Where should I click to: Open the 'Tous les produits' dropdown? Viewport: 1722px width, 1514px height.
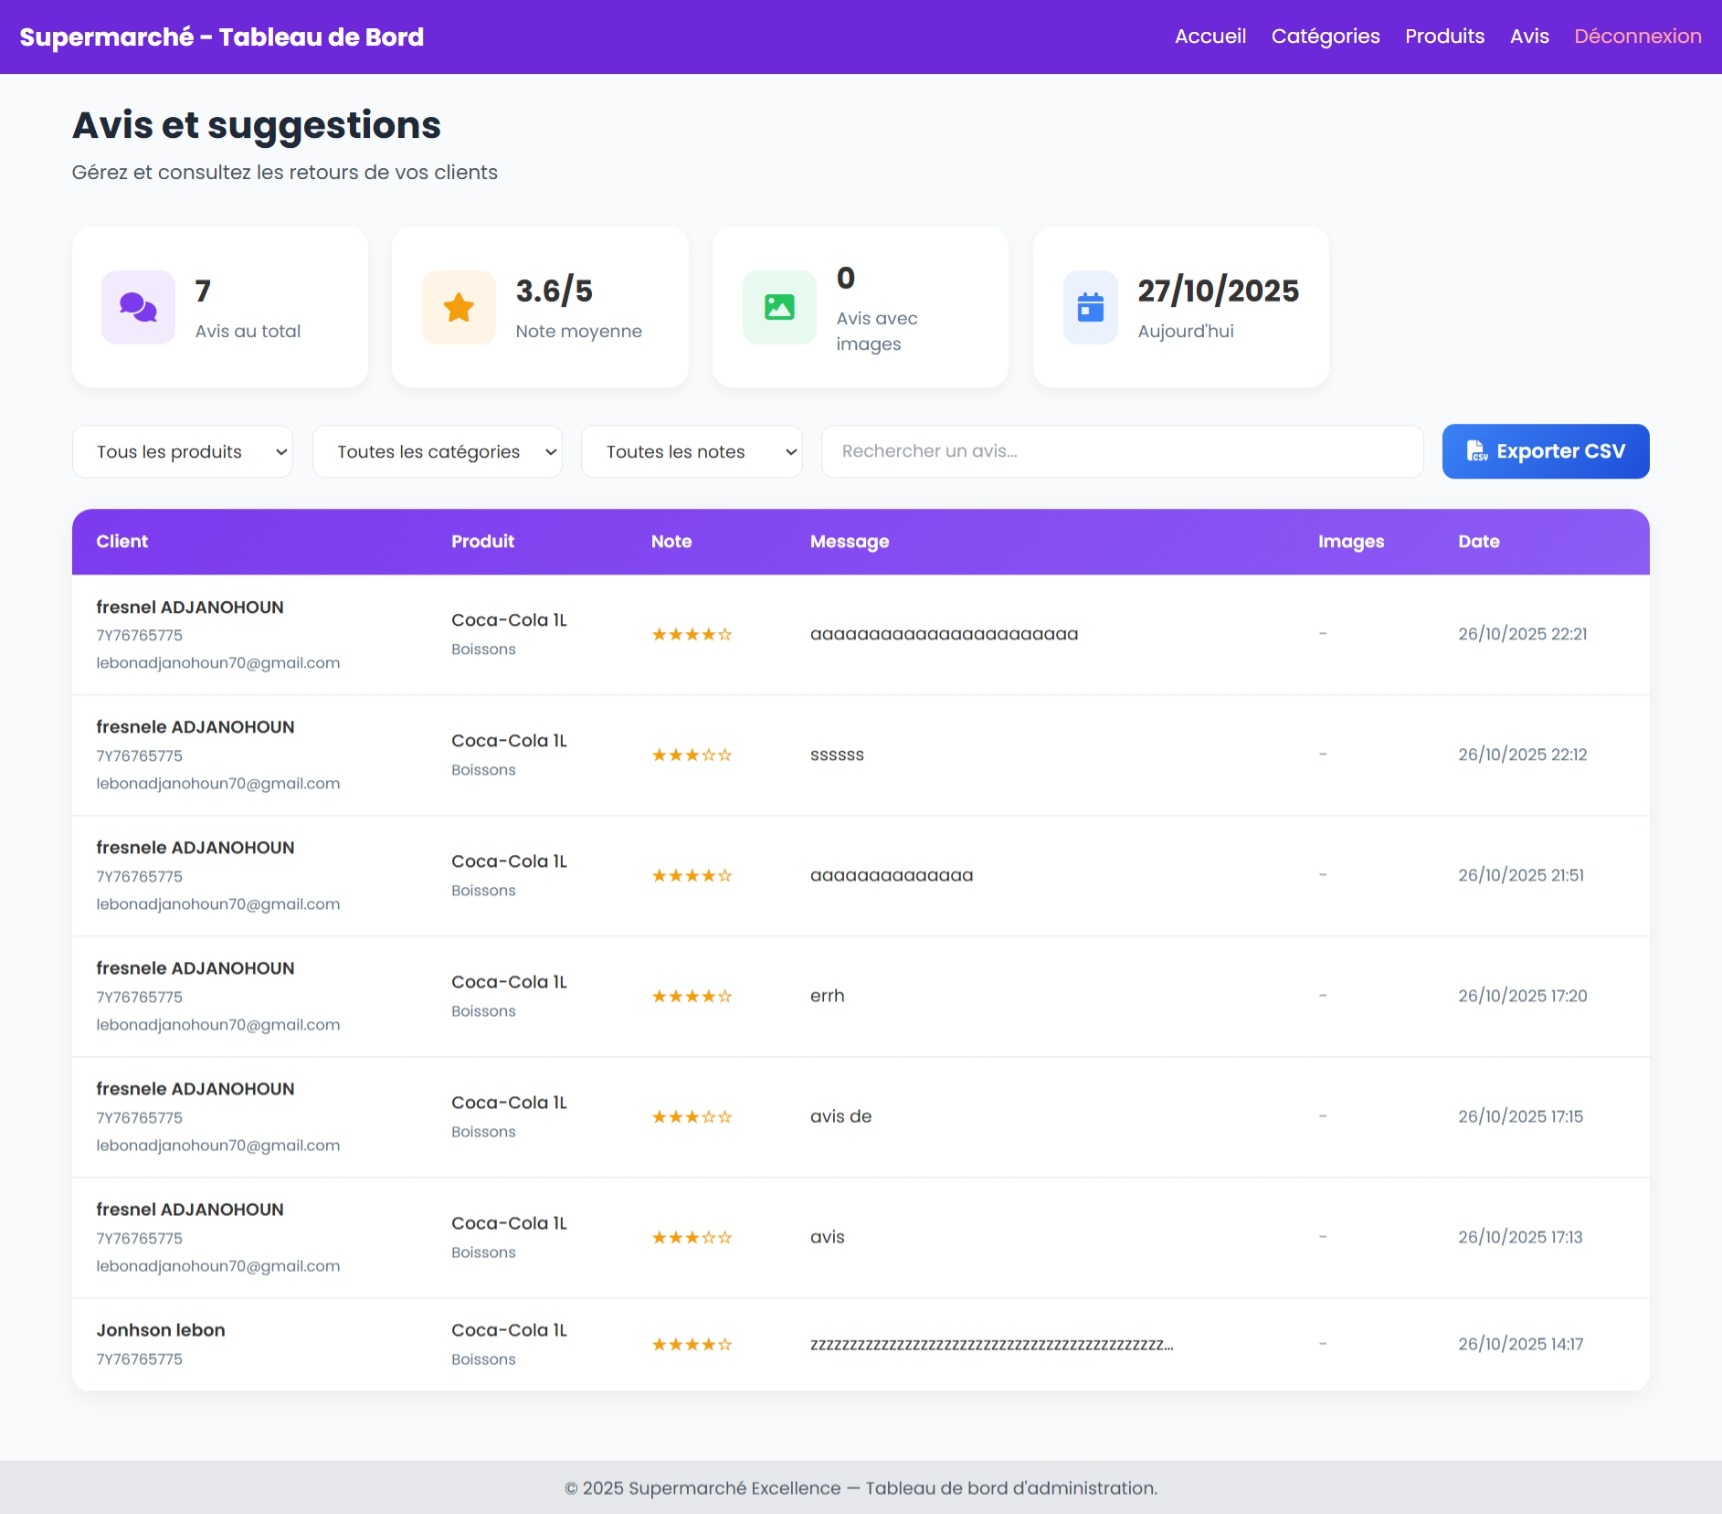[x=182, y=452]
